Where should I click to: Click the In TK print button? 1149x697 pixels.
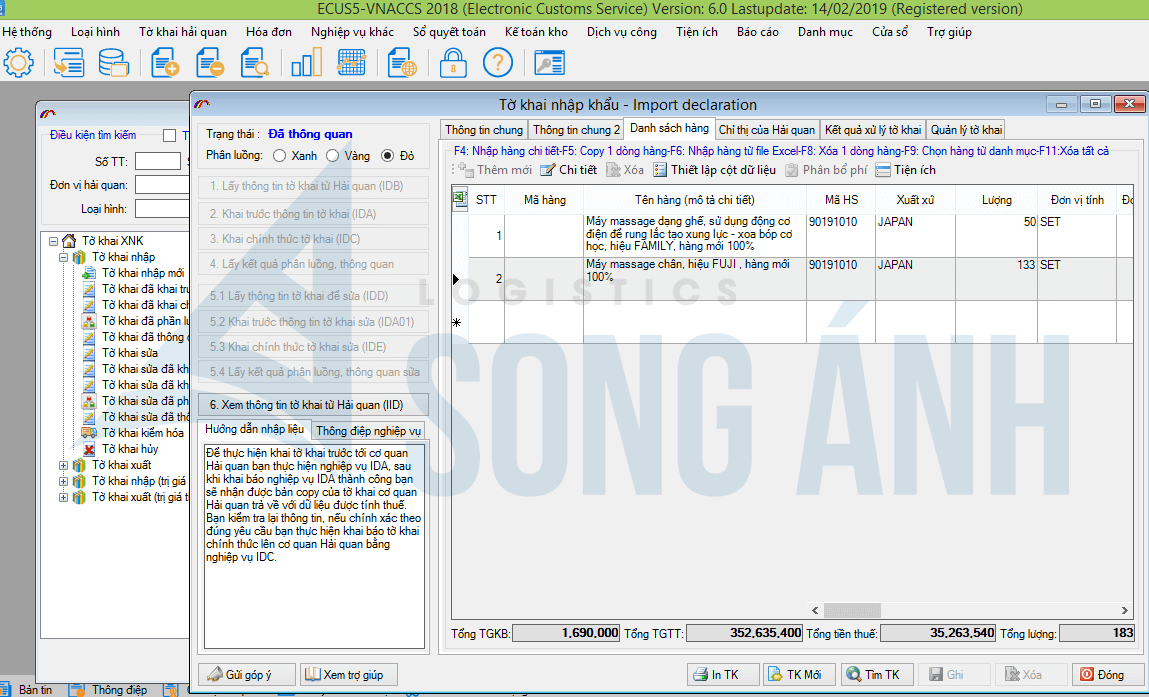(x=724, y=675)
